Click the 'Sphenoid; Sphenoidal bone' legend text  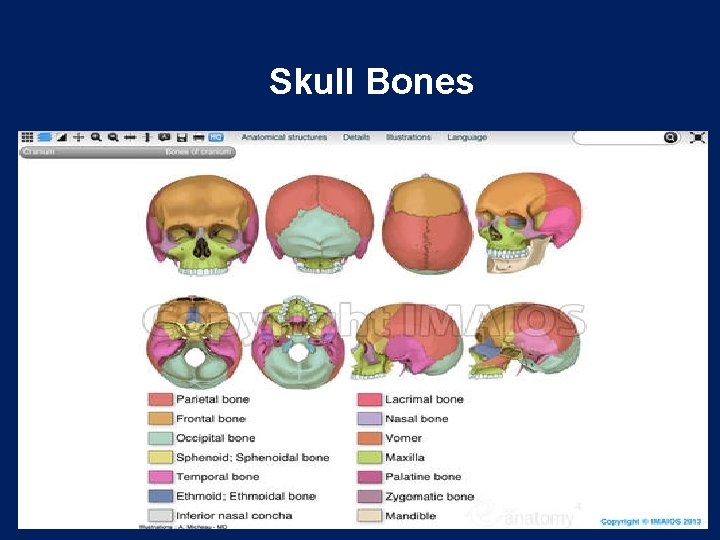click(x=253, y=457)
